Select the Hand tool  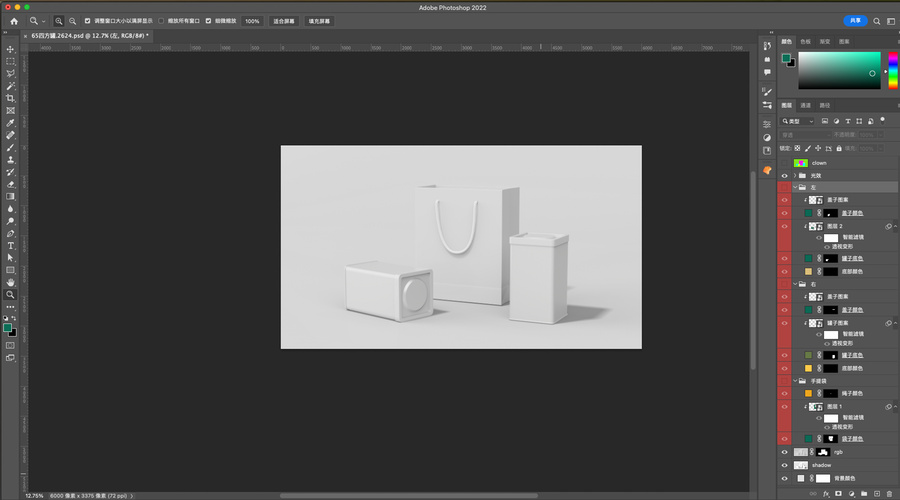coord(10,282)
